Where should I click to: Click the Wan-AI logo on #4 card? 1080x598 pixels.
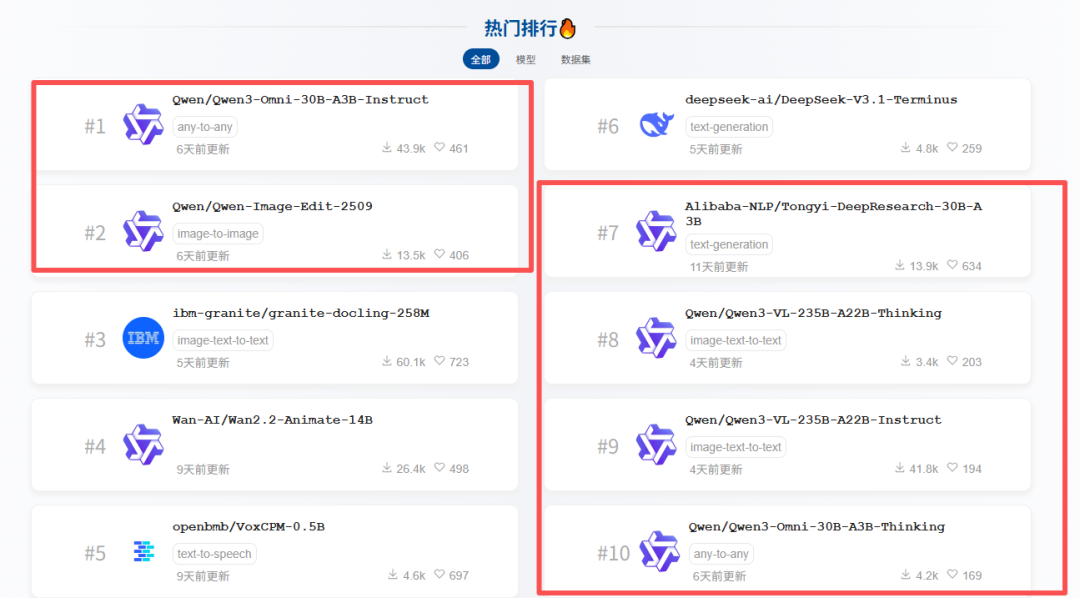pyautogui.click(x=143, y=445)
